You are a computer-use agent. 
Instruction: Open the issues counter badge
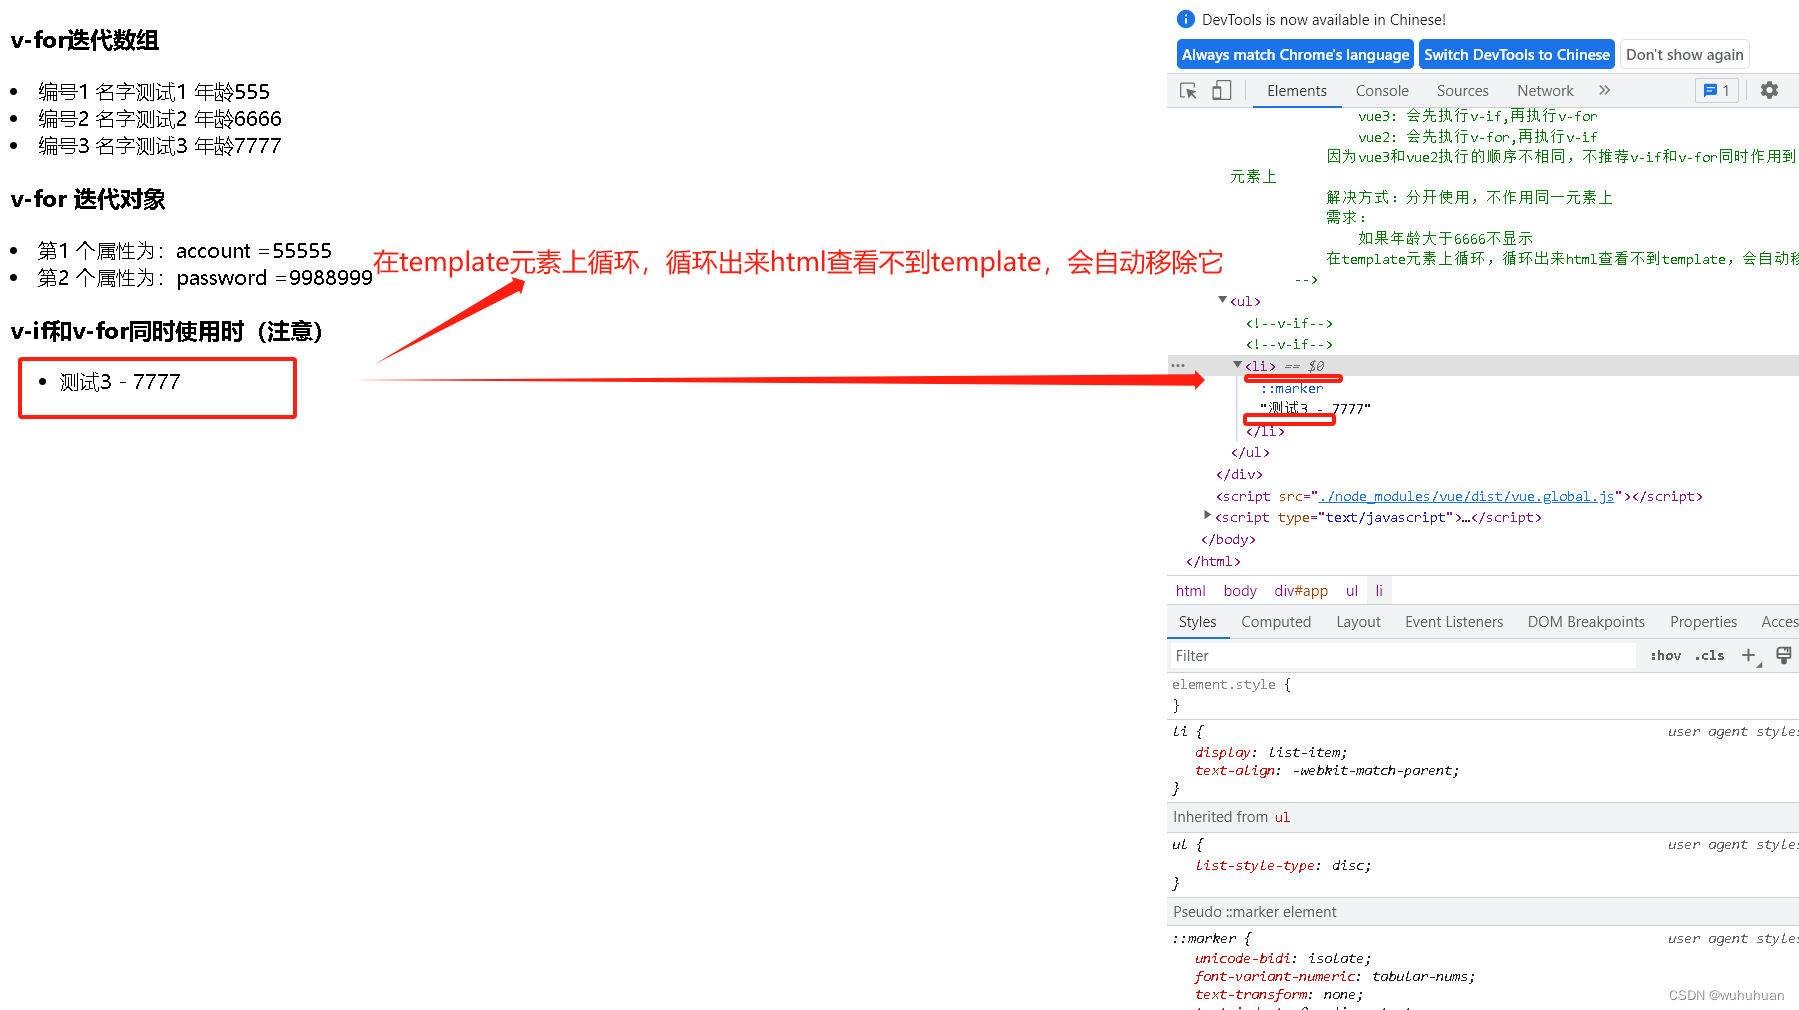pos(1717,90)
